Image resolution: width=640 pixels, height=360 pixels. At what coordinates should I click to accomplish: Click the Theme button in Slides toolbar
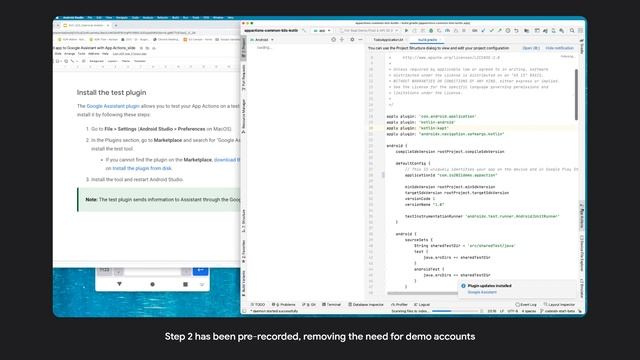pyautogui.click(x=126, y=61)
